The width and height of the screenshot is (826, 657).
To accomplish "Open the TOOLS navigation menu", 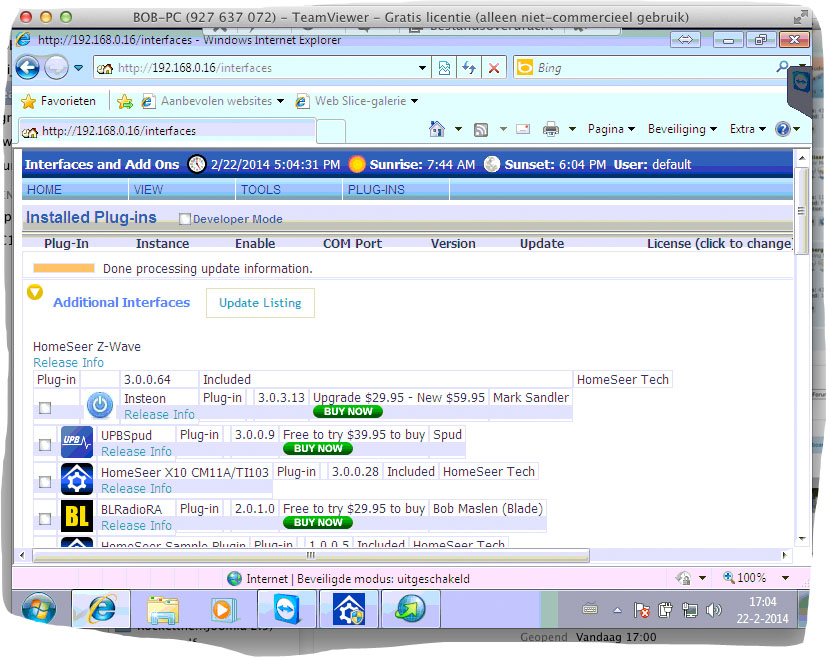I will click(289, 190).
